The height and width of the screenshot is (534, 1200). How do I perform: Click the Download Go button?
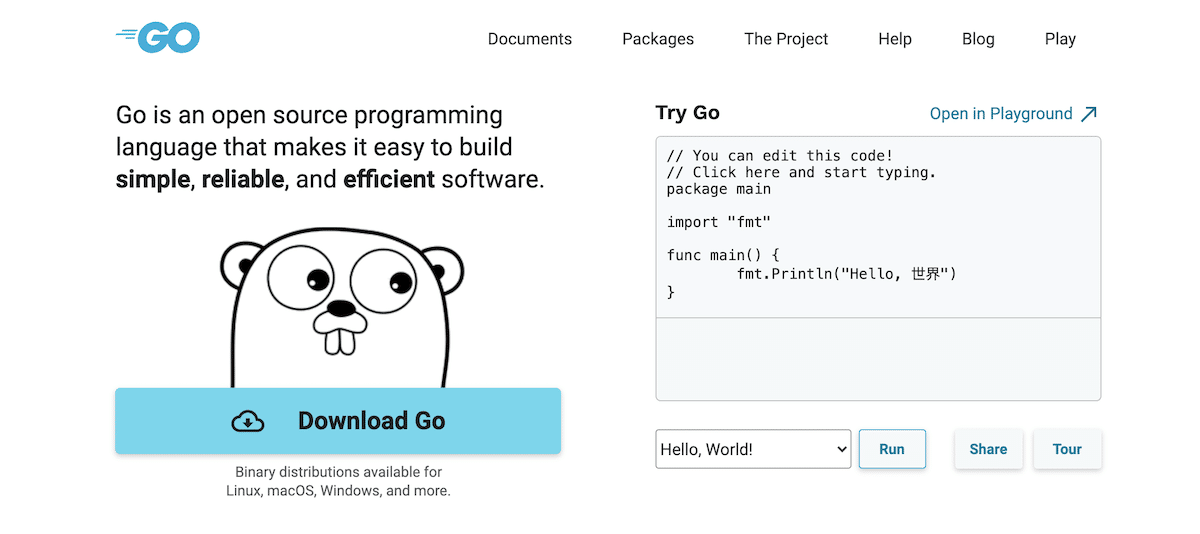[338, 421]
